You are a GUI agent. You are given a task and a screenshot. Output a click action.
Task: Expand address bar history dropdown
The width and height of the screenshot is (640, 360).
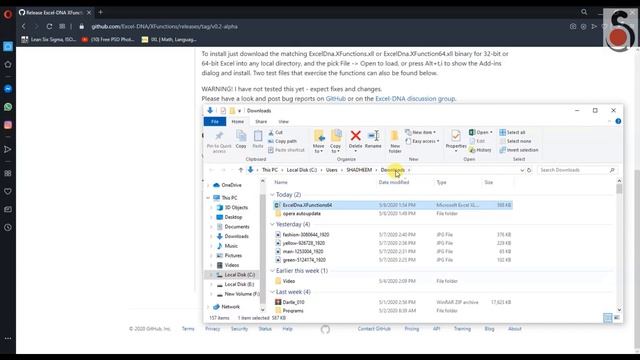pyautogui.click(x=522, y=170)
